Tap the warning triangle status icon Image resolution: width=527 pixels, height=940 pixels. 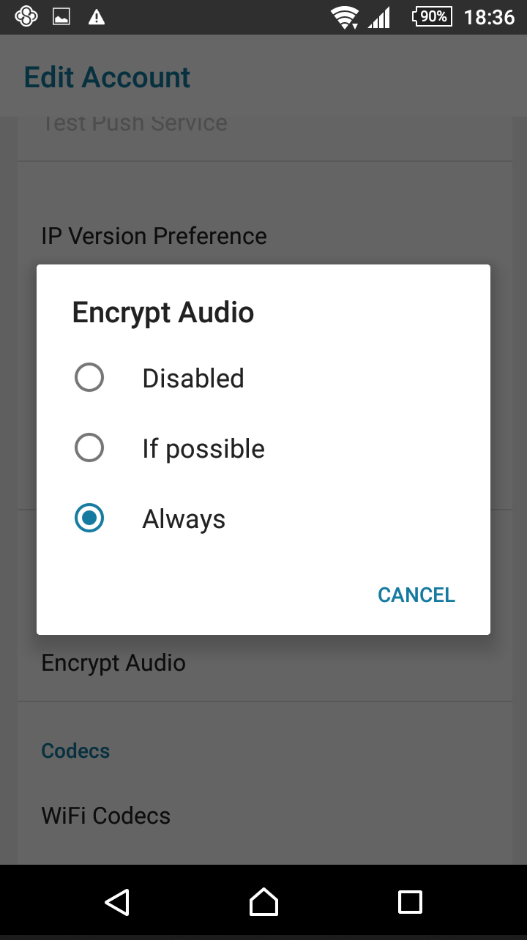[97, 17]
